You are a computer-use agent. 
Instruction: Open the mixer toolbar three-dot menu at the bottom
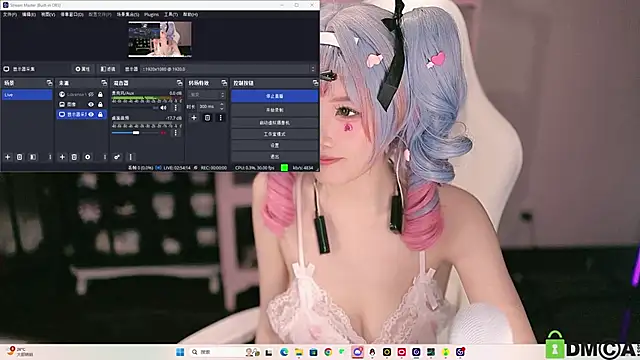tap(131, 157)
